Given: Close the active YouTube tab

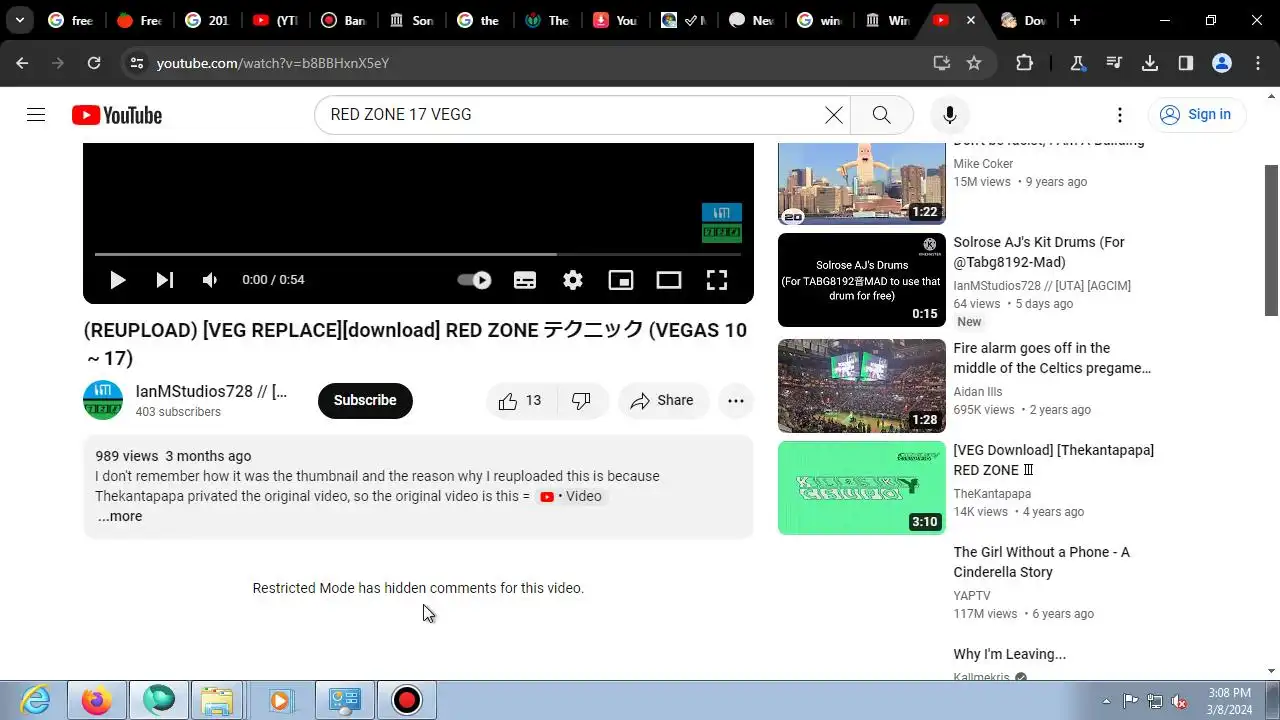Looking at the screenshot, I should (970, 20).
